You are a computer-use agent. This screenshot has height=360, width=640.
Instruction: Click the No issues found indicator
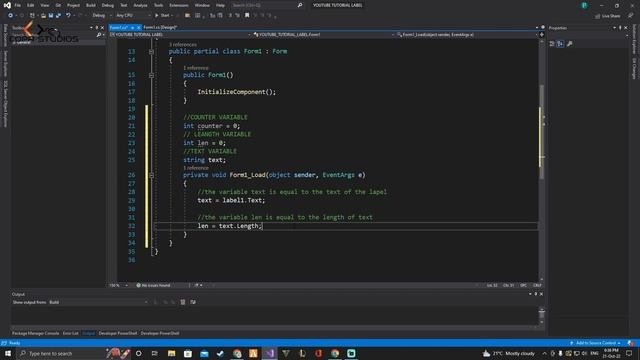point(153,285)
